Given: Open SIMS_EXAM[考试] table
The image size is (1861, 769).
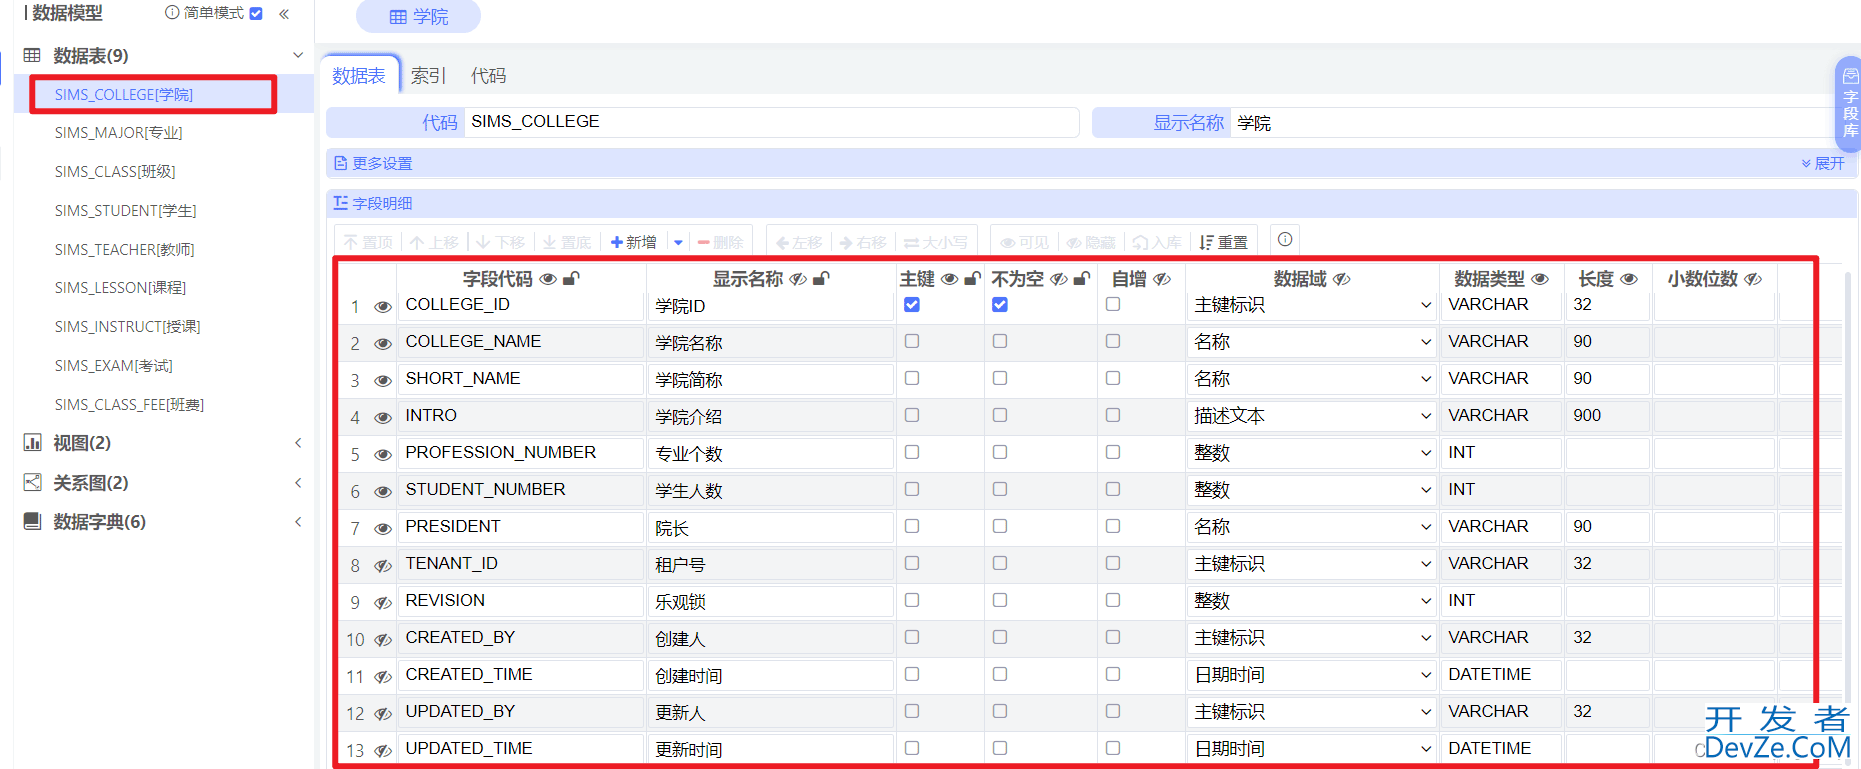Looking at the screenshot, I should click(x=113, y=365).
